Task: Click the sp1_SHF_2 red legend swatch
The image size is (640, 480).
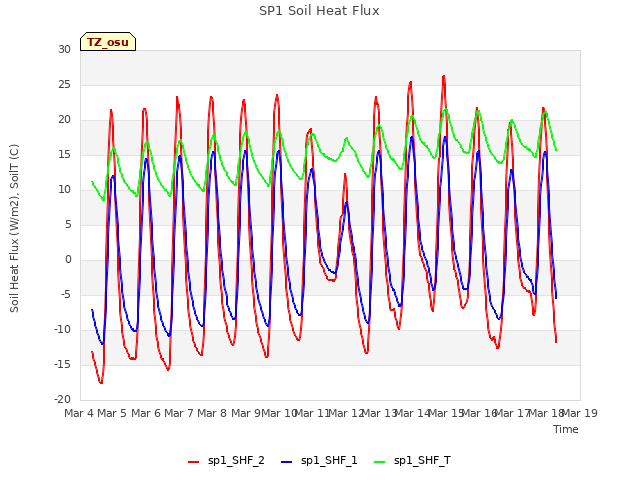Action: coord(193,462)
